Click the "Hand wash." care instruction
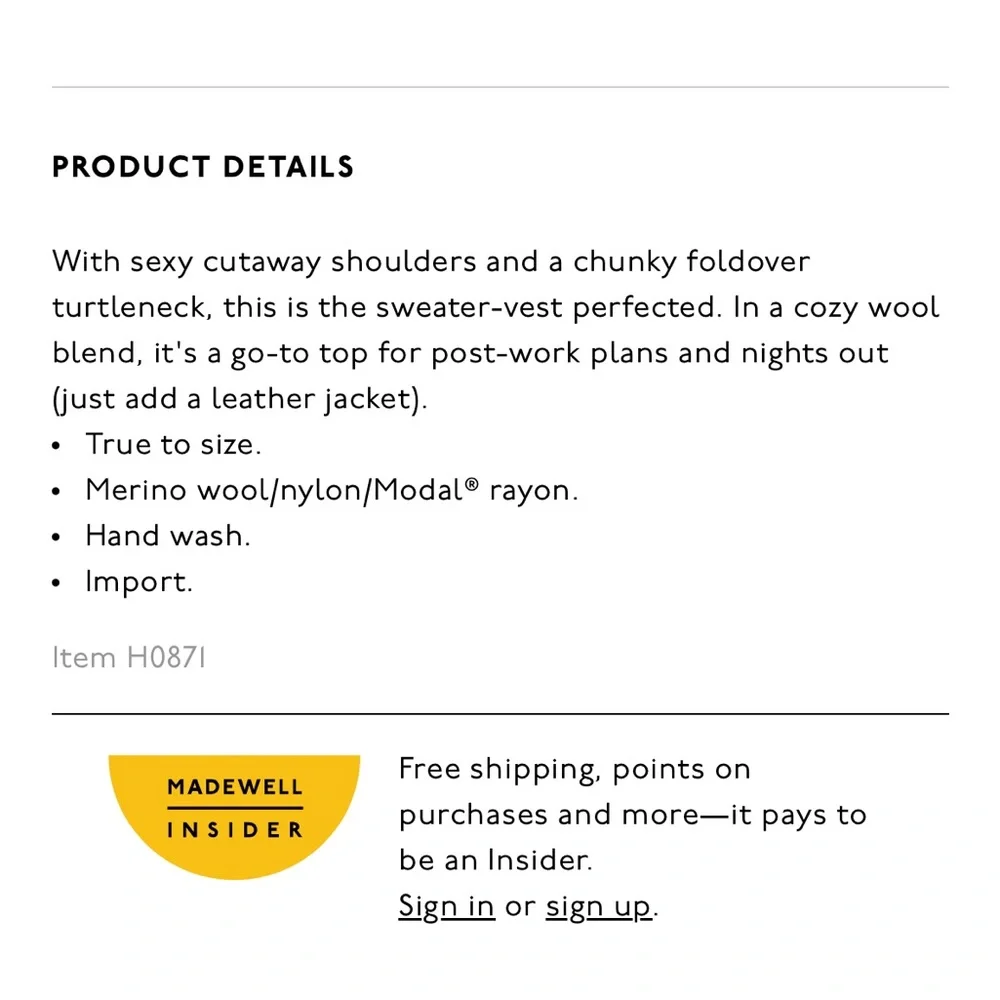The image size is (1000, 1000). tap(167, 536)
